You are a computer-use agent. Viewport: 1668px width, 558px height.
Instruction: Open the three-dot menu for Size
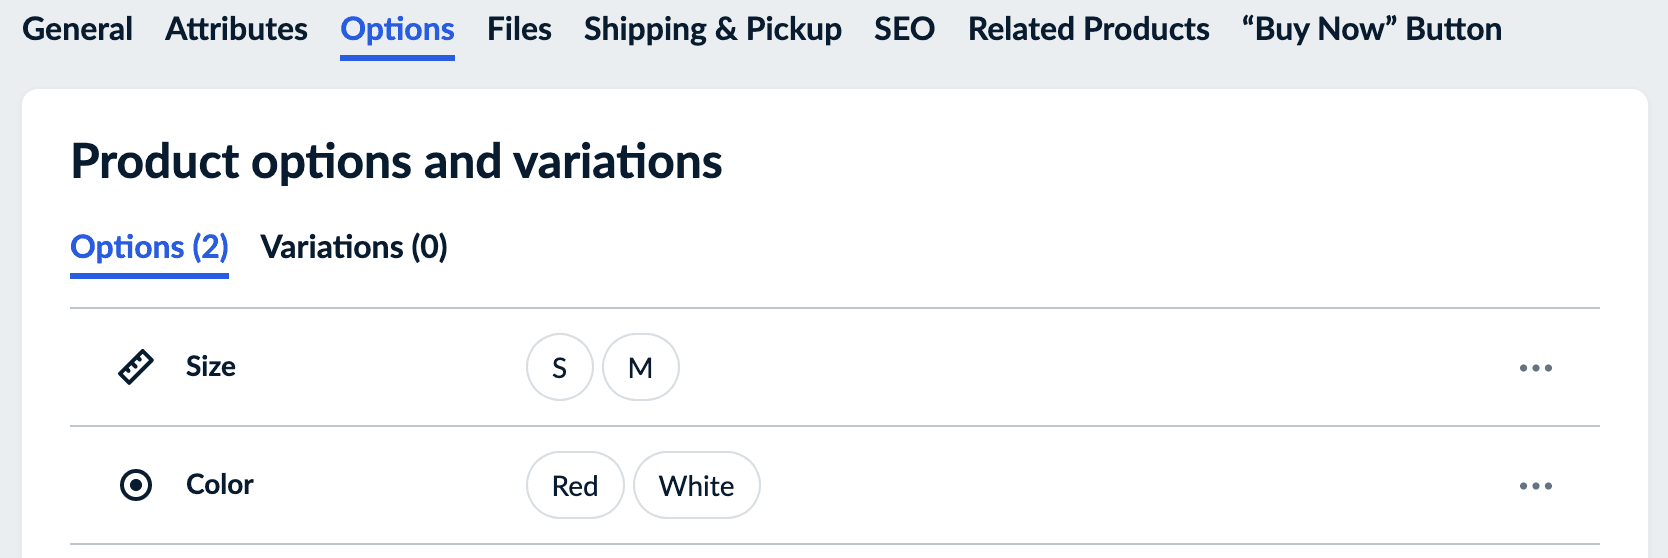[1535, 368]
